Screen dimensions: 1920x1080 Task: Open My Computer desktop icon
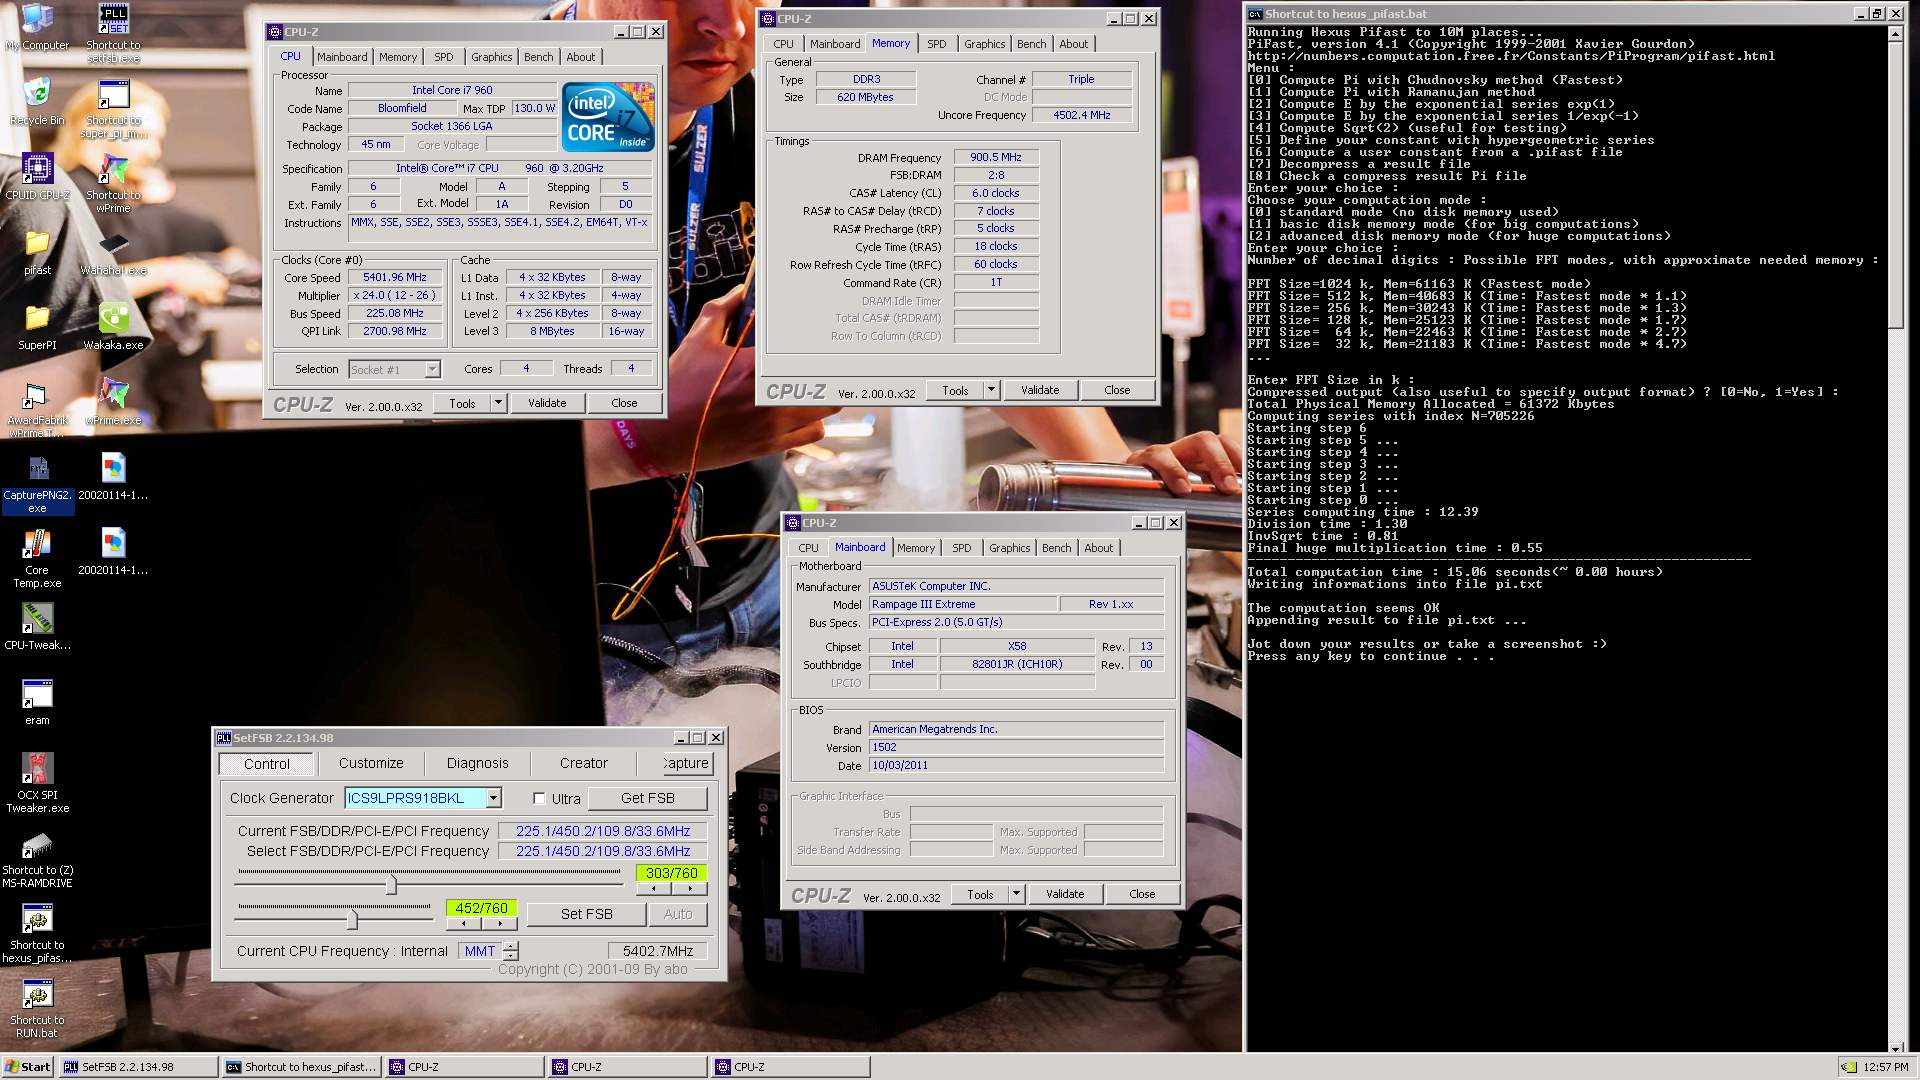click(x=37, y=28)
